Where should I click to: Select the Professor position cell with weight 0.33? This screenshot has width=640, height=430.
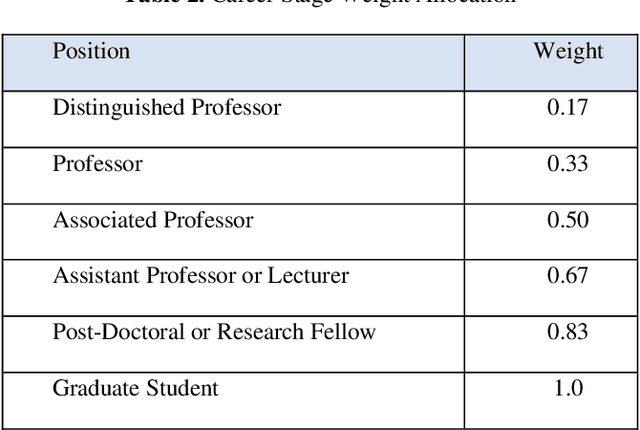point(97,164)
